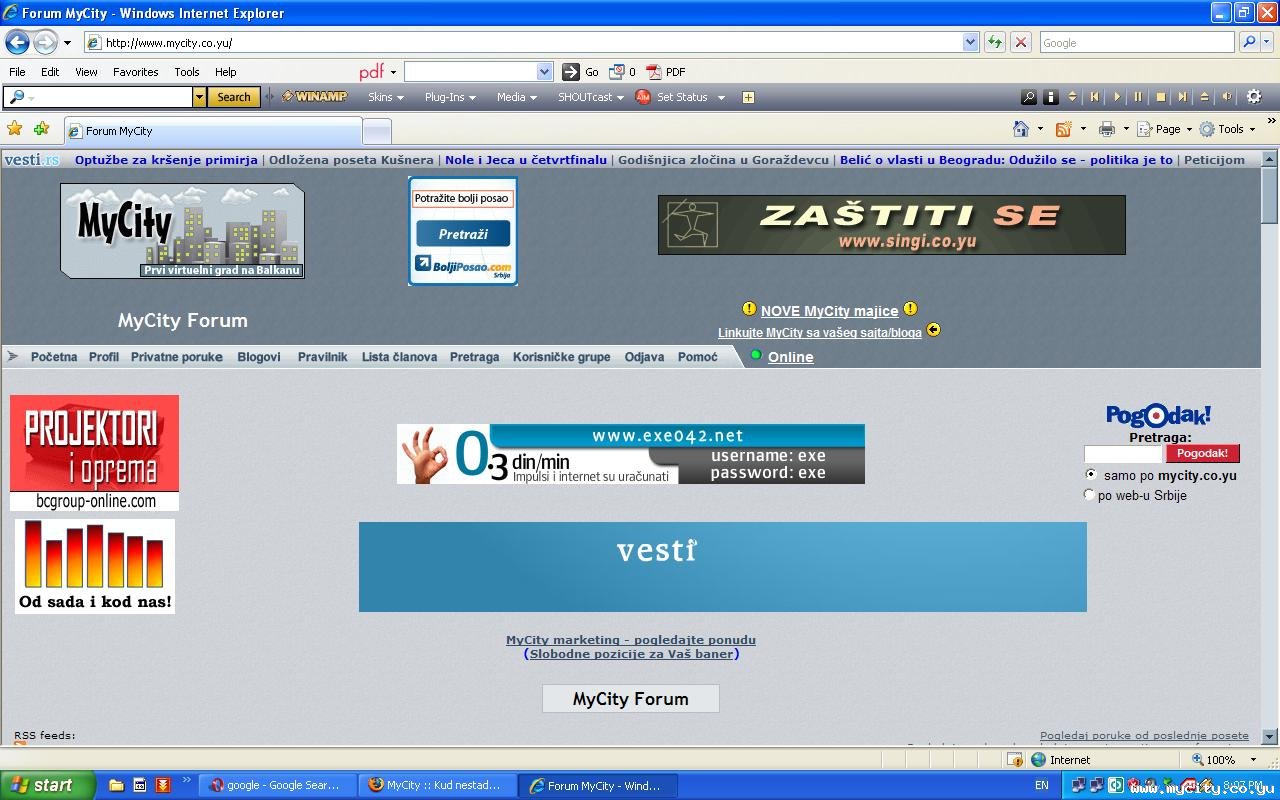Click the Add to Favorites icon
The width and height of the screenshot is (1280, 800).
pos(41,129)
